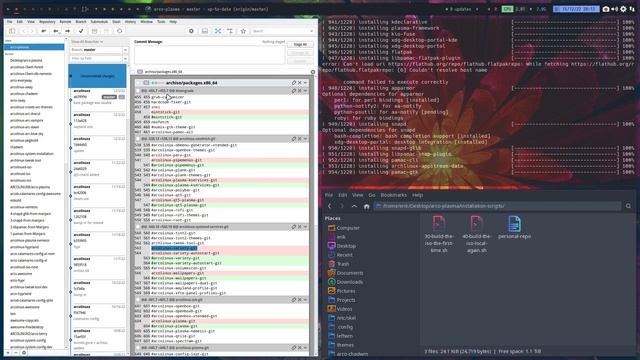
Task: Click the gear icon beside the staged file list
Action: (x=313, y=72)
